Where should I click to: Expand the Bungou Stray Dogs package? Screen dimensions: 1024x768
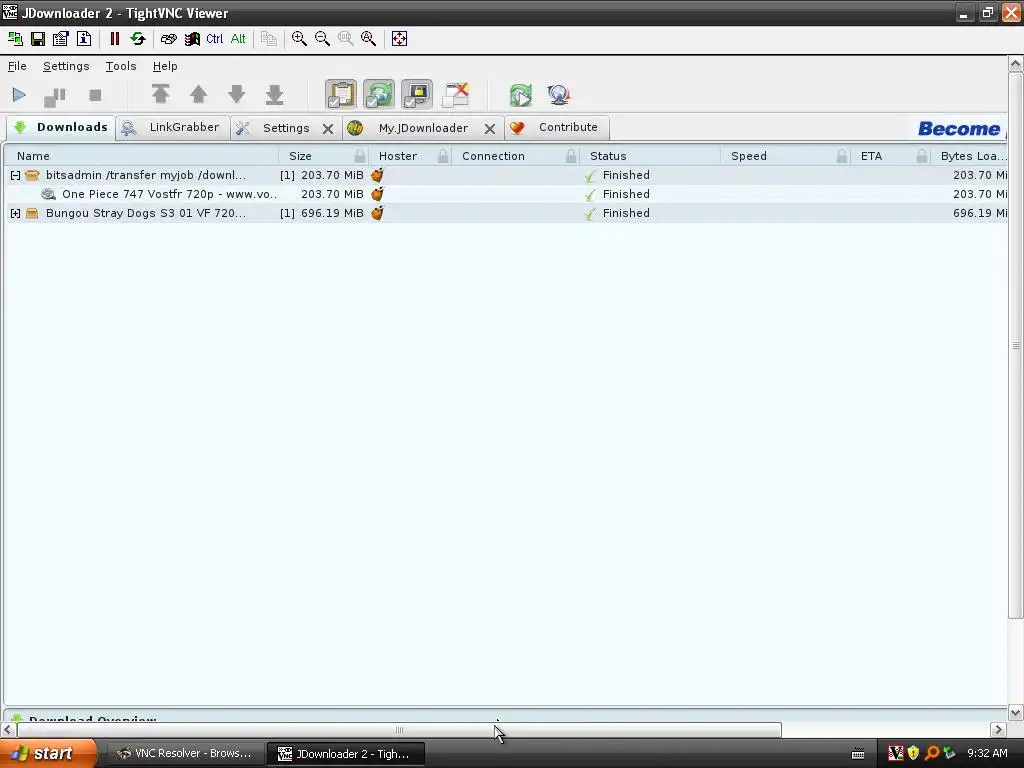[15, 213]
